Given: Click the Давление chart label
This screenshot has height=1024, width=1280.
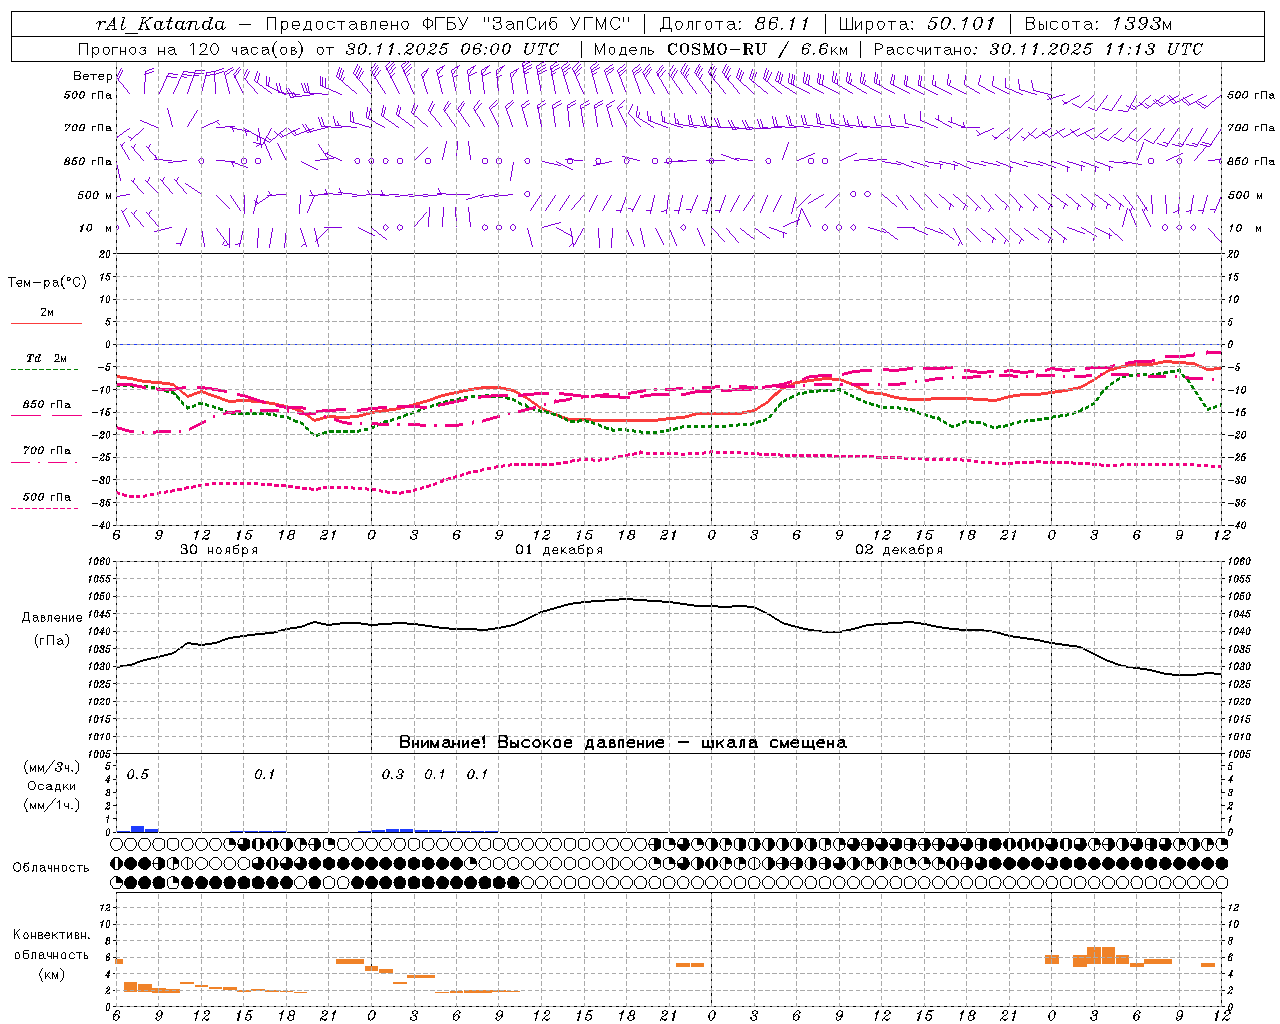Looking at the screenshot, I should click(50, 618).
